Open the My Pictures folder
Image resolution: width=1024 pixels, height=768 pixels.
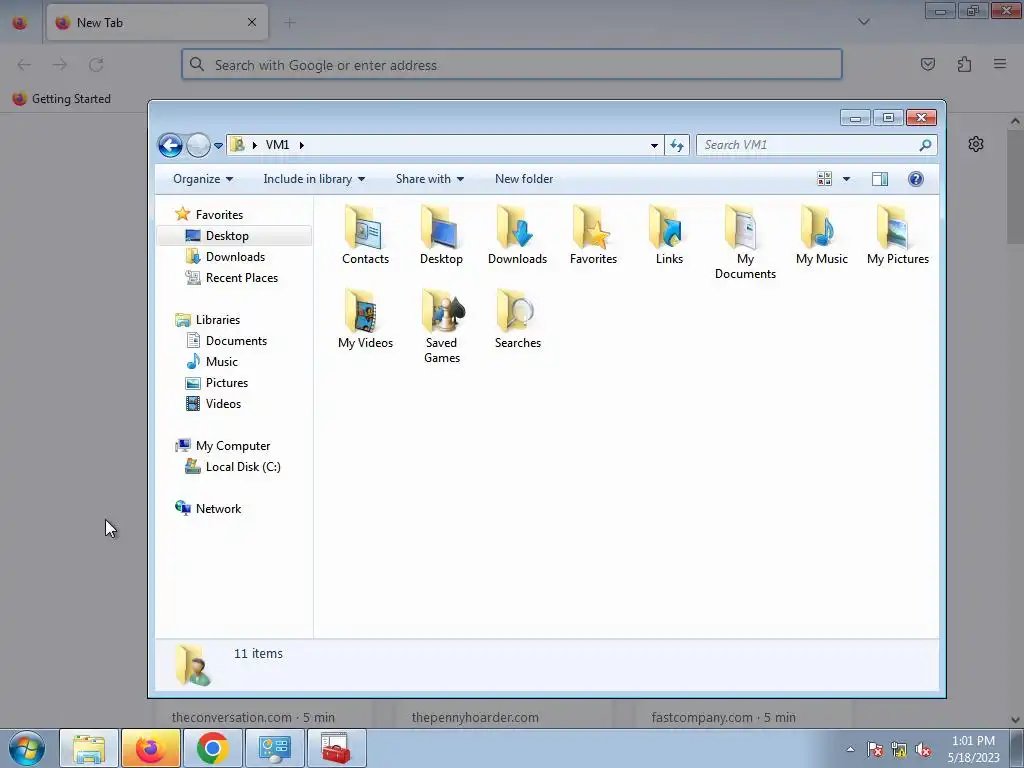(x=898, y=235)
